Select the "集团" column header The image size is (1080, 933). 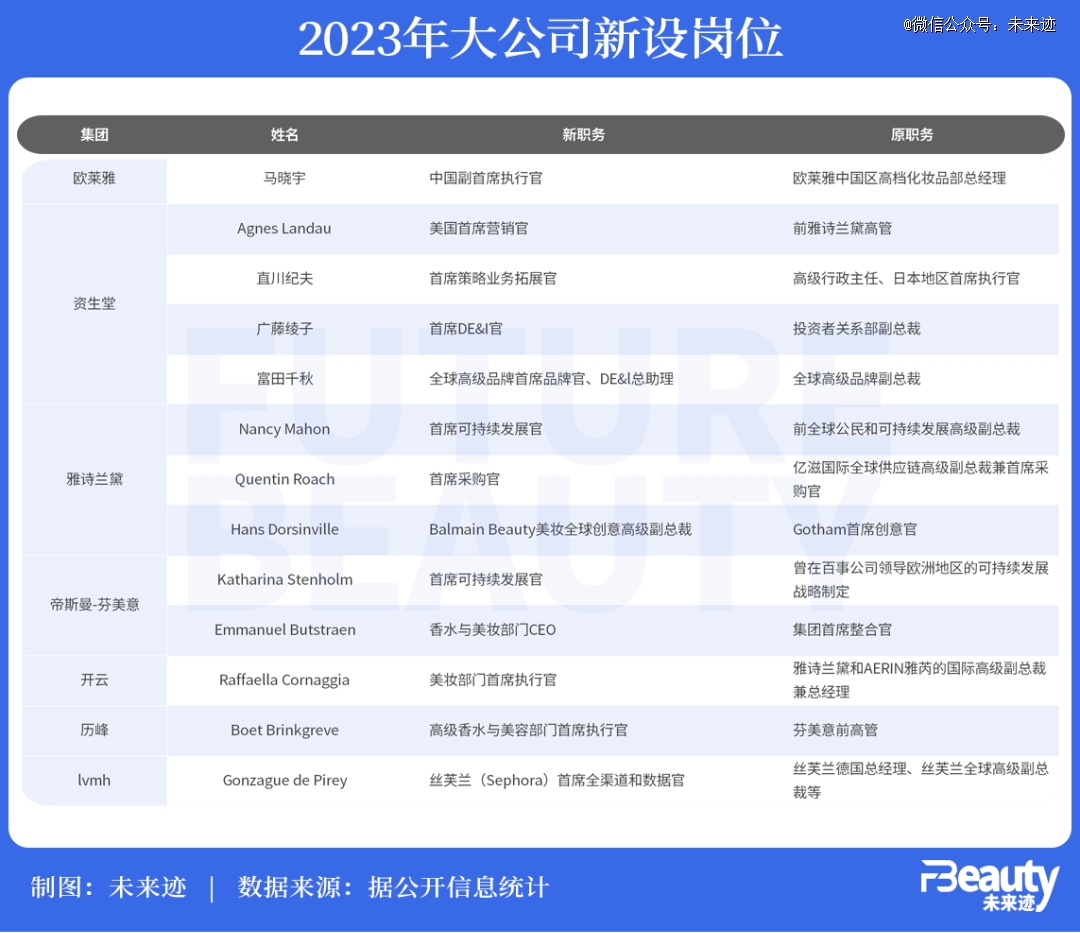click(94, 135)
